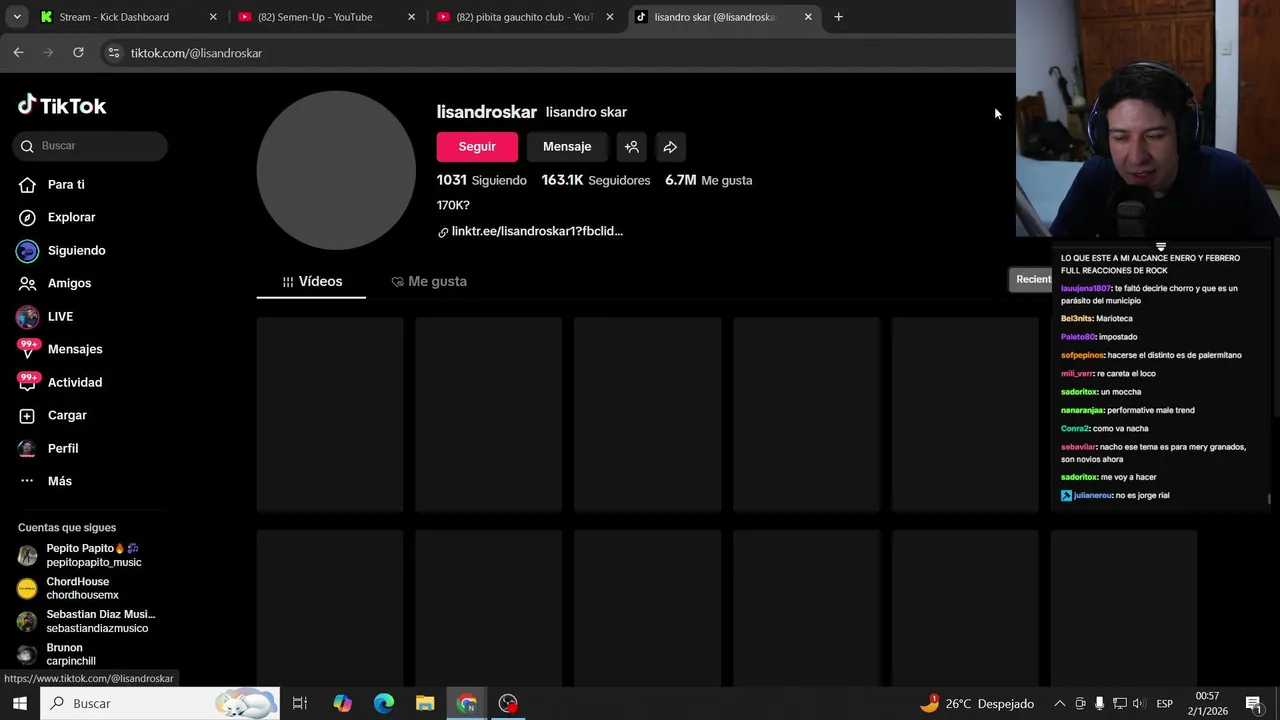This screenshot has height=720, width=1280.
Task: Click the share arrow icon on the profile
Action: point(670,147)
